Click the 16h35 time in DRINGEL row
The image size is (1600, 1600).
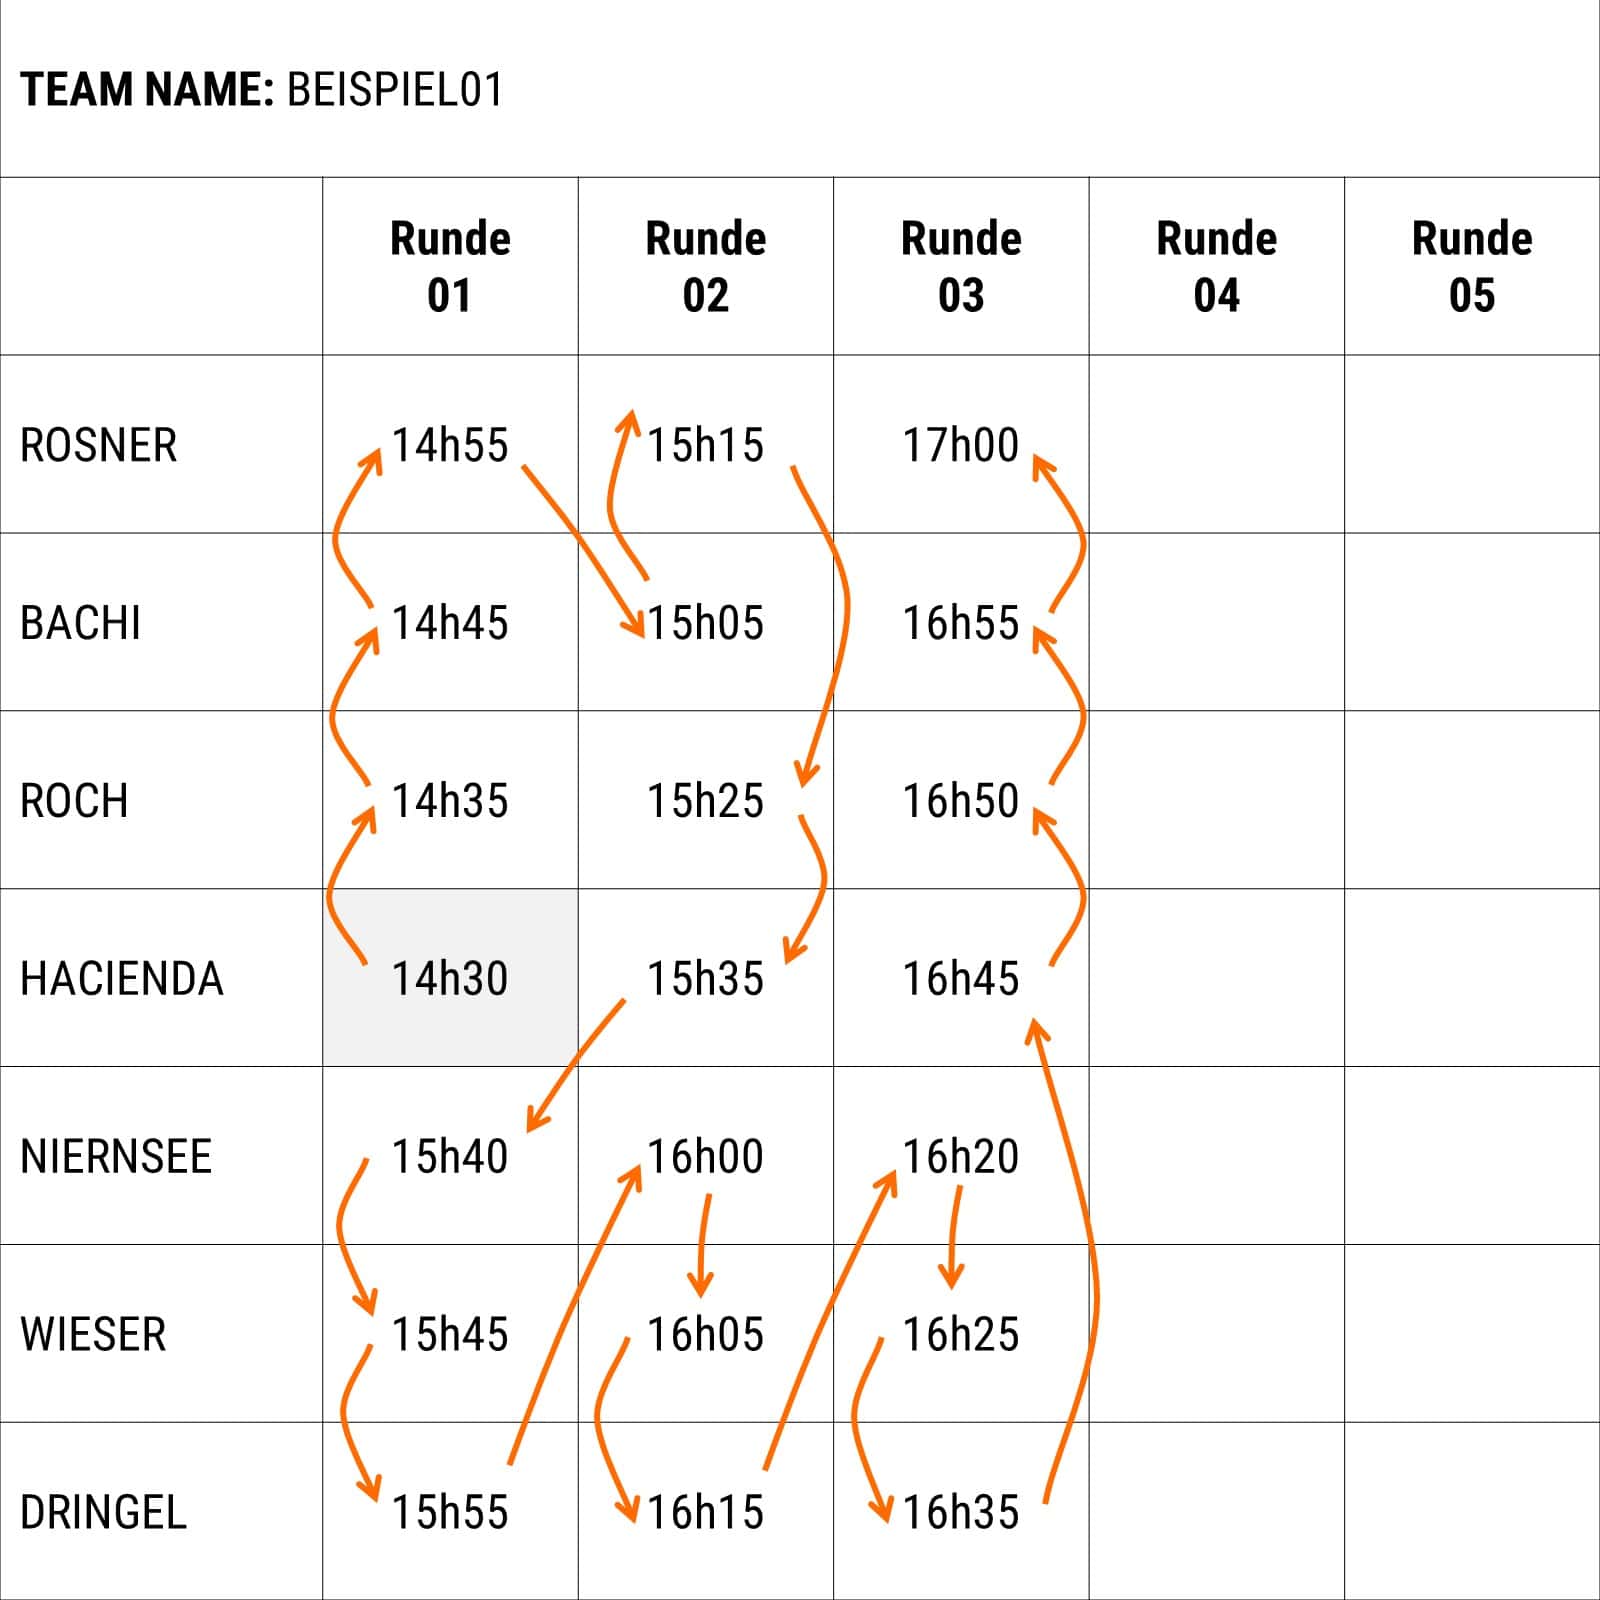961,1512
